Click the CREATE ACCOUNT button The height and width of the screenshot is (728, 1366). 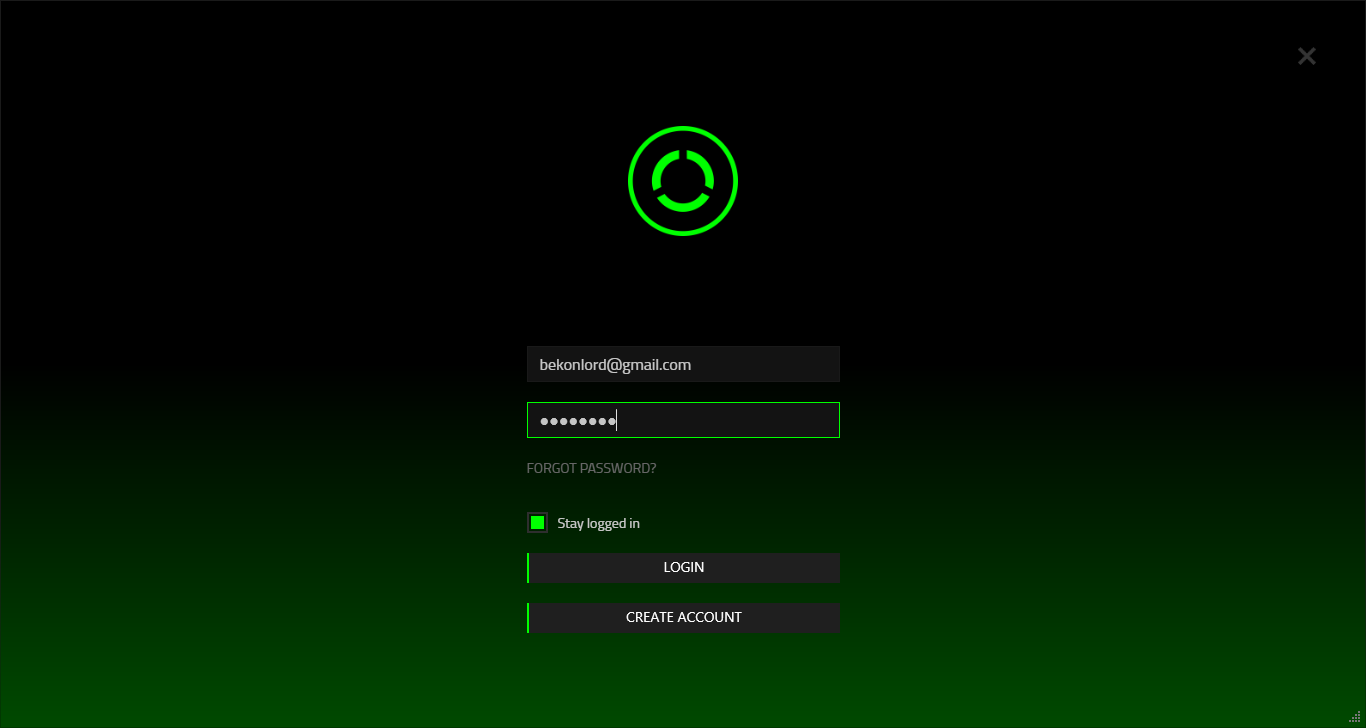click(683, 618)
